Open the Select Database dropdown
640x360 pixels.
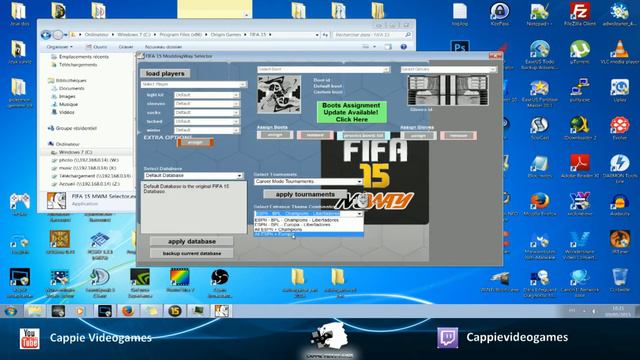coord(193,176)
